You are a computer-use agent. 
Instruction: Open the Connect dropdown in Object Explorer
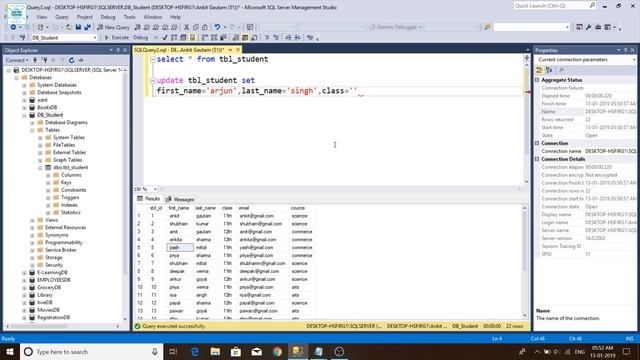(x=17, y=60)
